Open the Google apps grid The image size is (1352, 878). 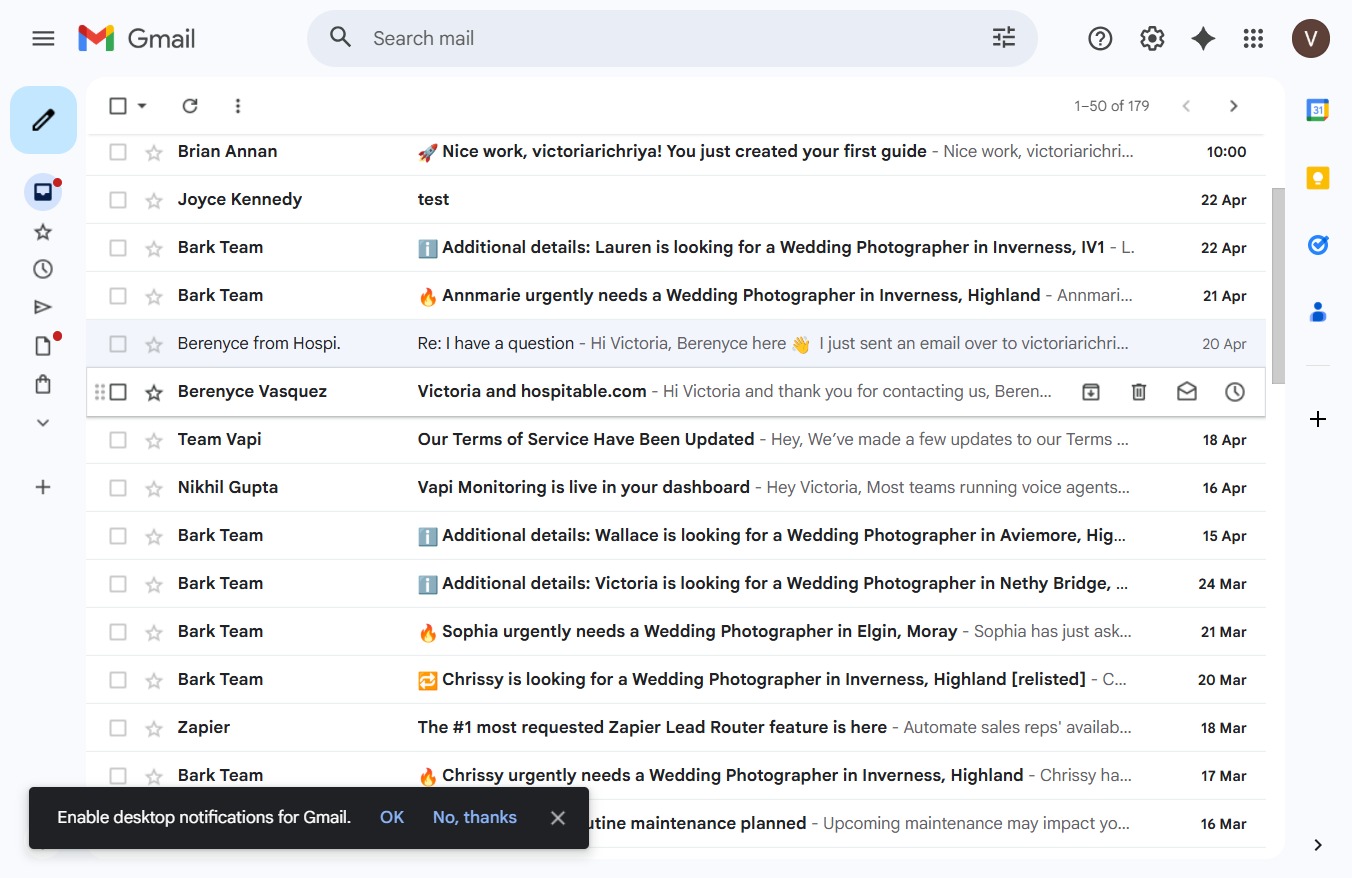coord(1253,38)
